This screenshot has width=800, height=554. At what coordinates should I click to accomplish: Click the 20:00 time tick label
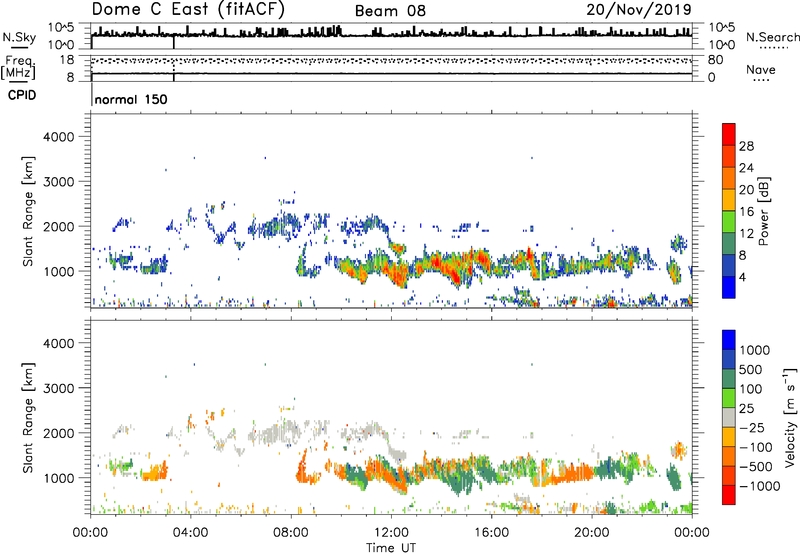click(x=591, y=533)
